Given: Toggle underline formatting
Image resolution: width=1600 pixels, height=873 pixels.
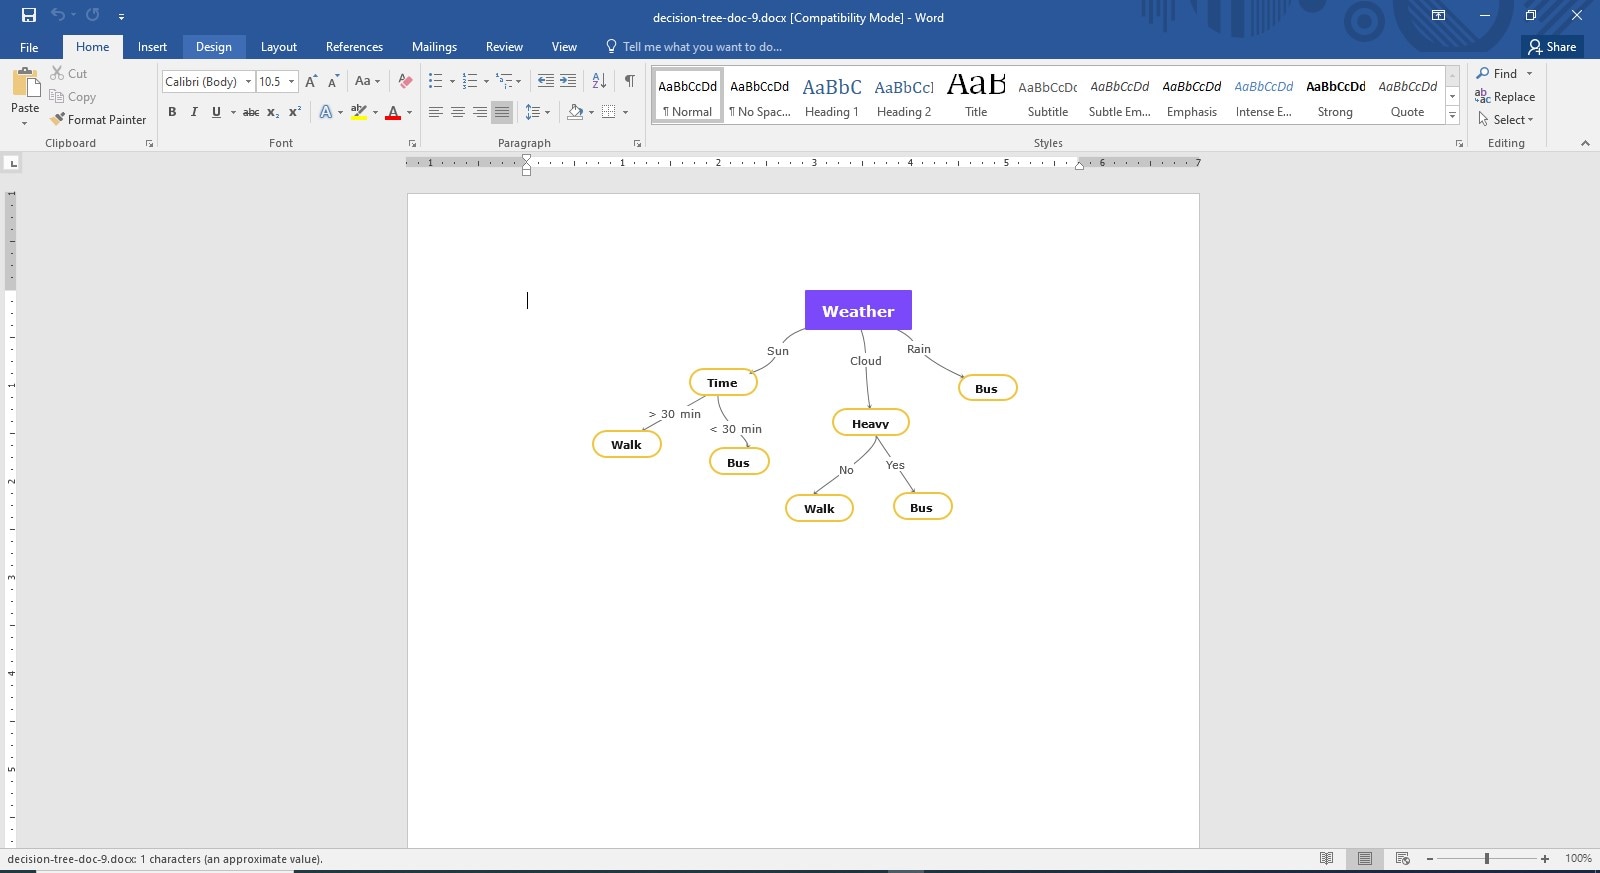Looking at the screenshot, I should click(216, 112).
